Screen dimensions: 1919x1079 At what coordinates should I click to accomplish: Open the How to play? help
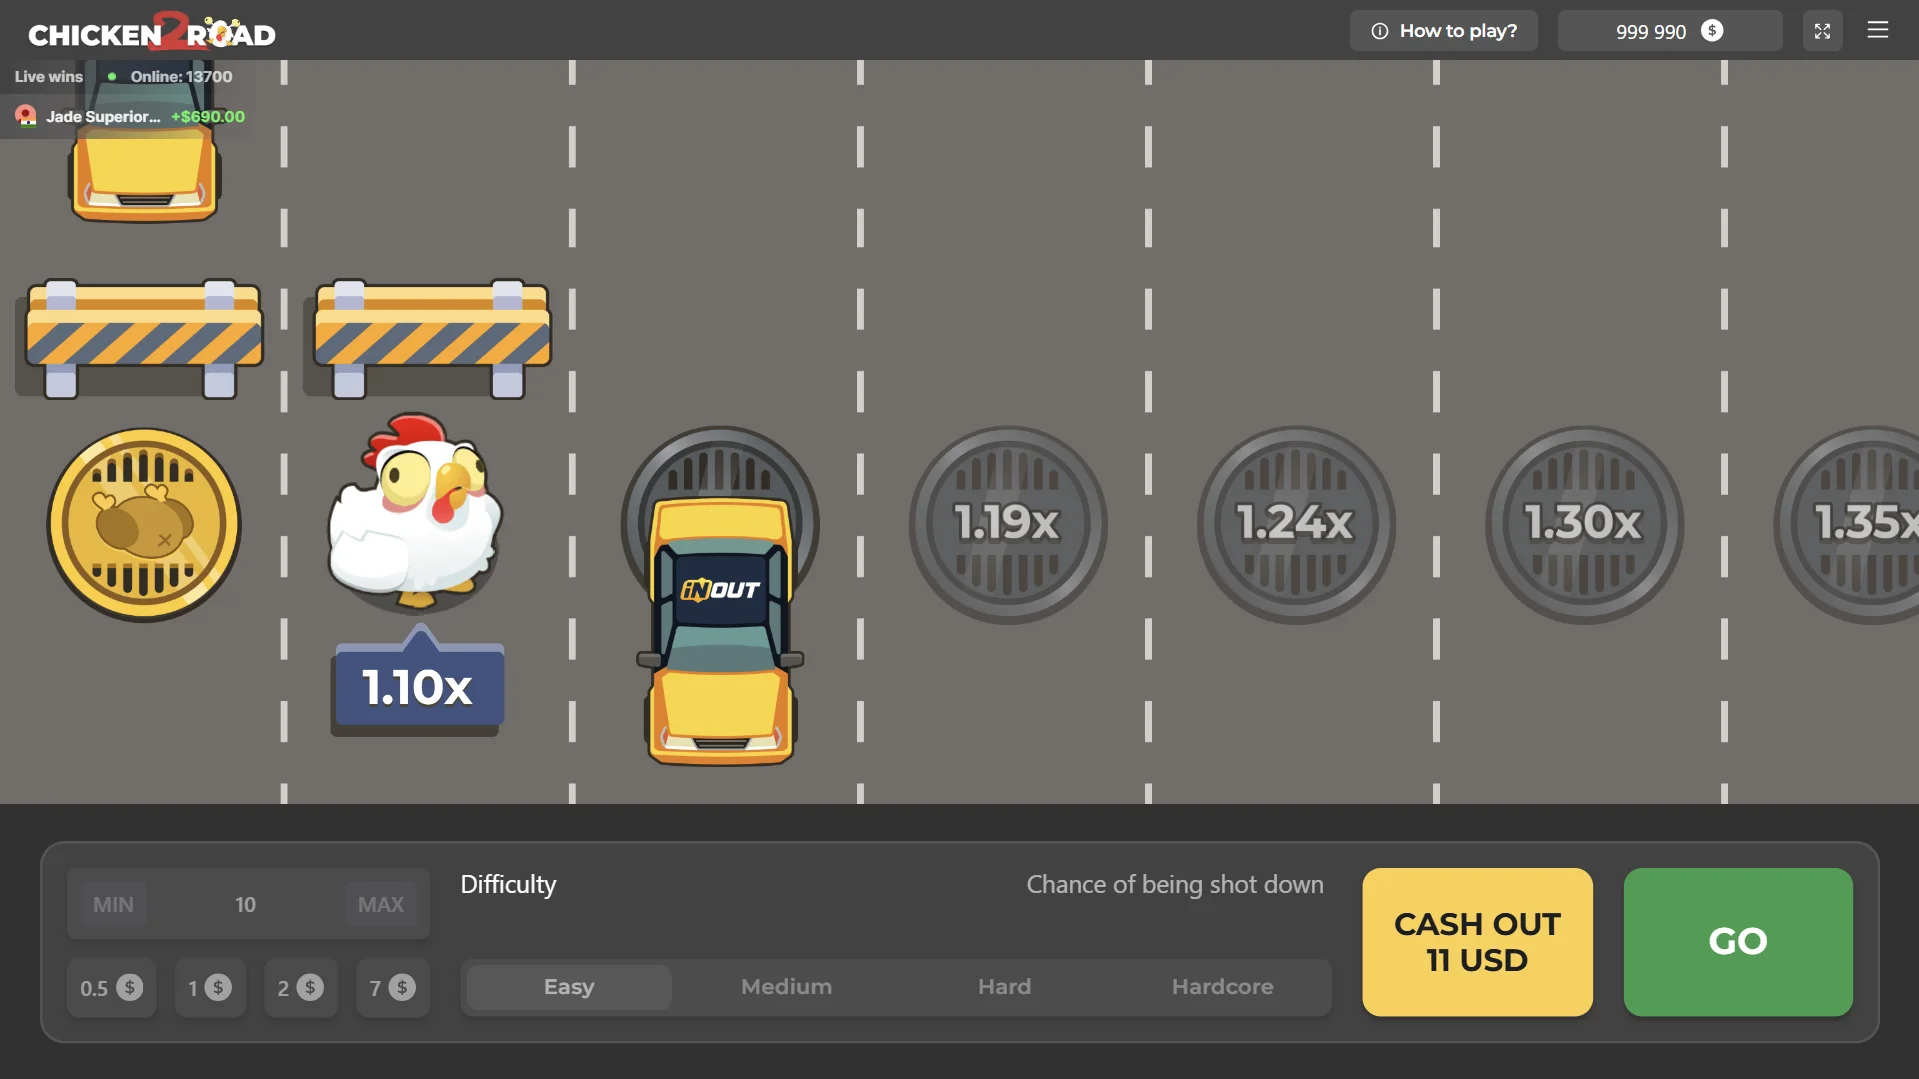point(1443,31)
